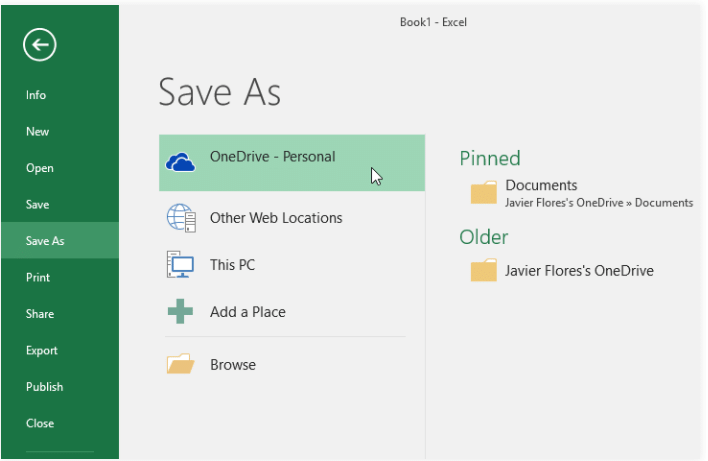Open the Share options
This screenshot has height=461, width=708.
click(x=40, y=314)
